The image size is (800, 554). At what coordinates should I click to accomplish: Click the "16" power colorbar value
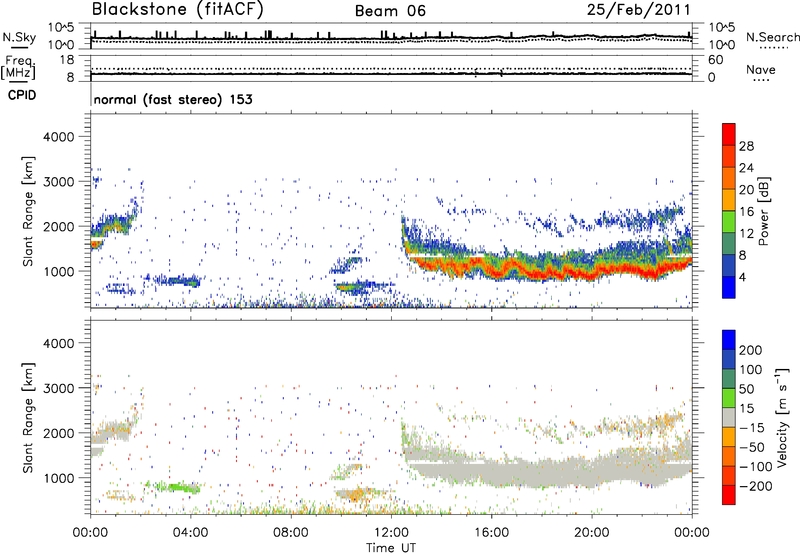[746, 212]
